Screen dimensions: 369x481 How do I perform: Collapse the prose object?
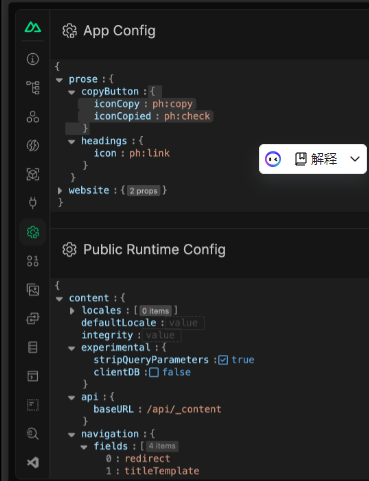(59, 80)
